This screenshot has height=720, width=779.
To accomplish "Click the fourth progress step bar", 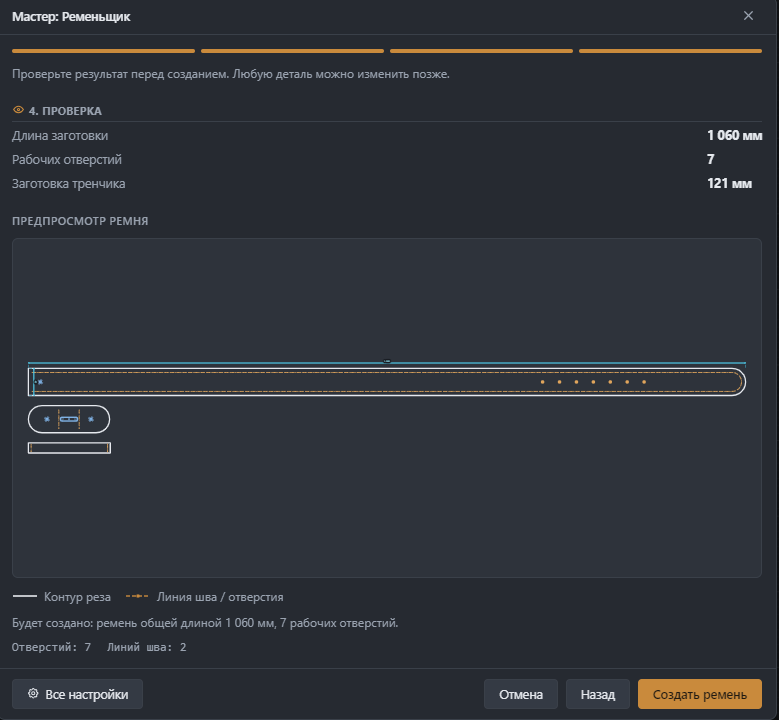I will tap(670, 51).
